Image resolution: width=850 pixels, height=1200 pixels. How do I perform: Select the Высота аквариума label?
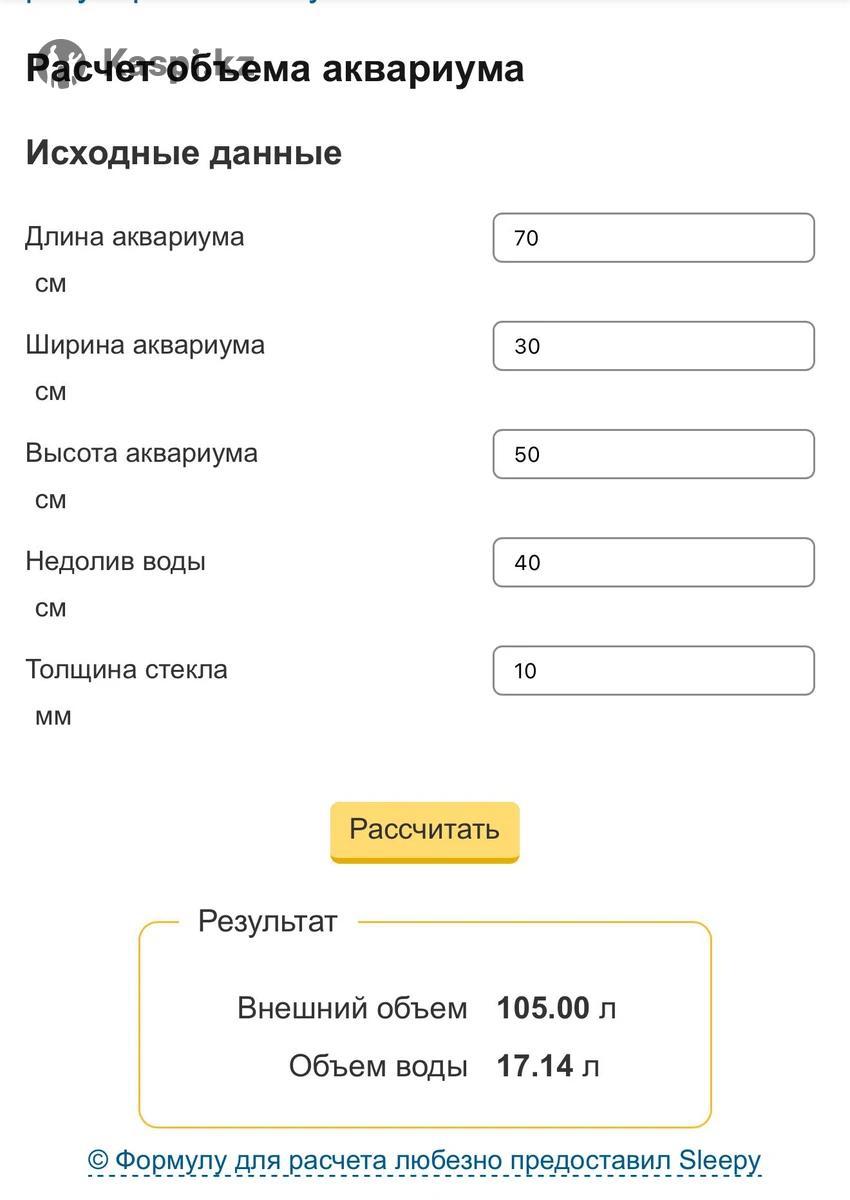[141, 453]
